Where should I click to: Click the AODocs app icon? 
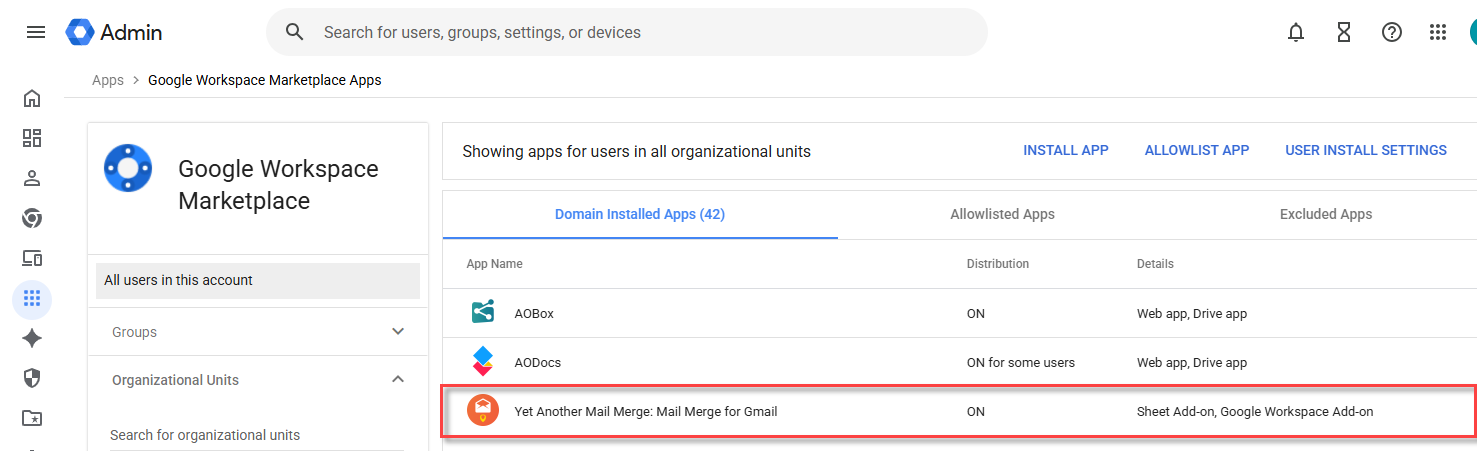[483, 362]
